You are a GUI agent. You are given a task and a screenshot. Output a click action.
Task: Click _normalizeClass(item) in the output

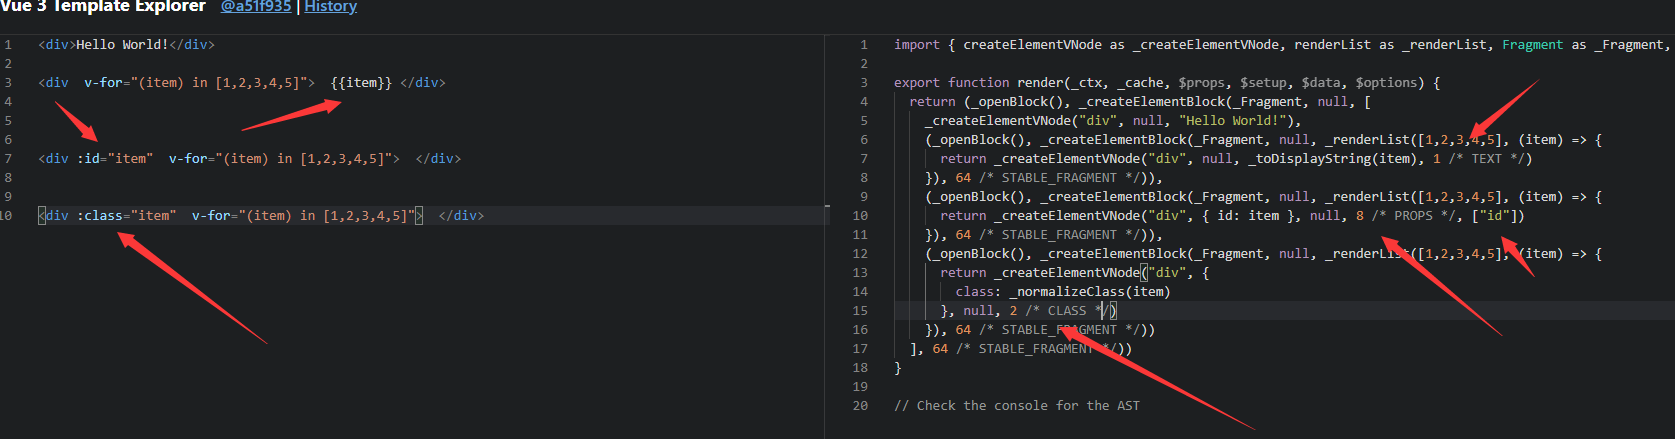(x=1089, y=292)
